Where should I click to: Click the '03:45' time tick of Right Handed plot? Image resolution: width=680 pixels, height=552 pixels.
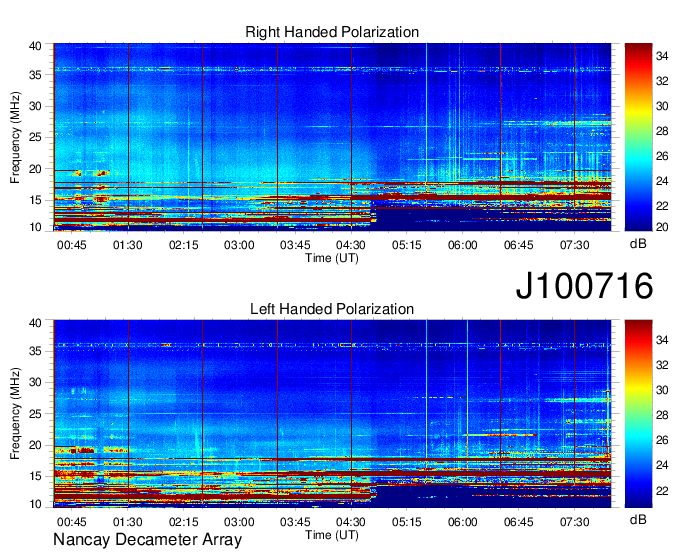295,245
